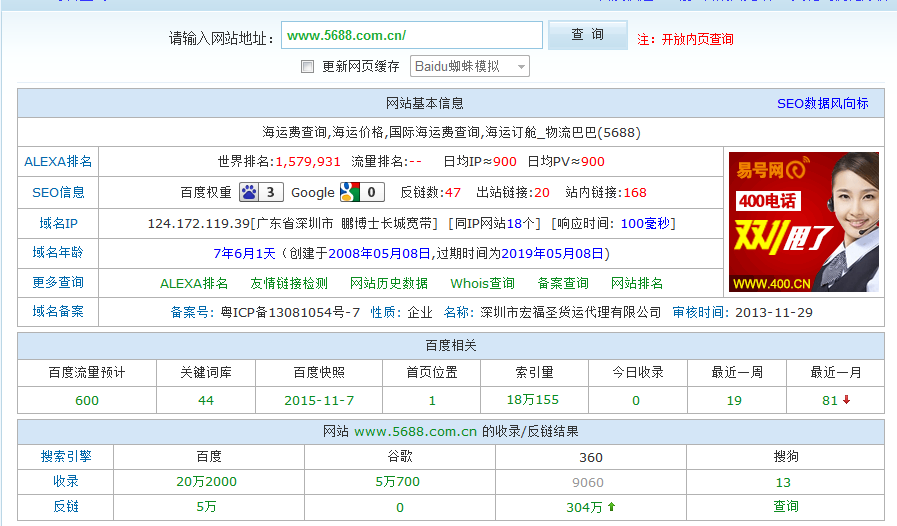The width and height of the screenshot is (897, 526).
Task: Toggle the 更新网页缓存 checkbox
Action: pyautogui.click(x=308, y=67)
